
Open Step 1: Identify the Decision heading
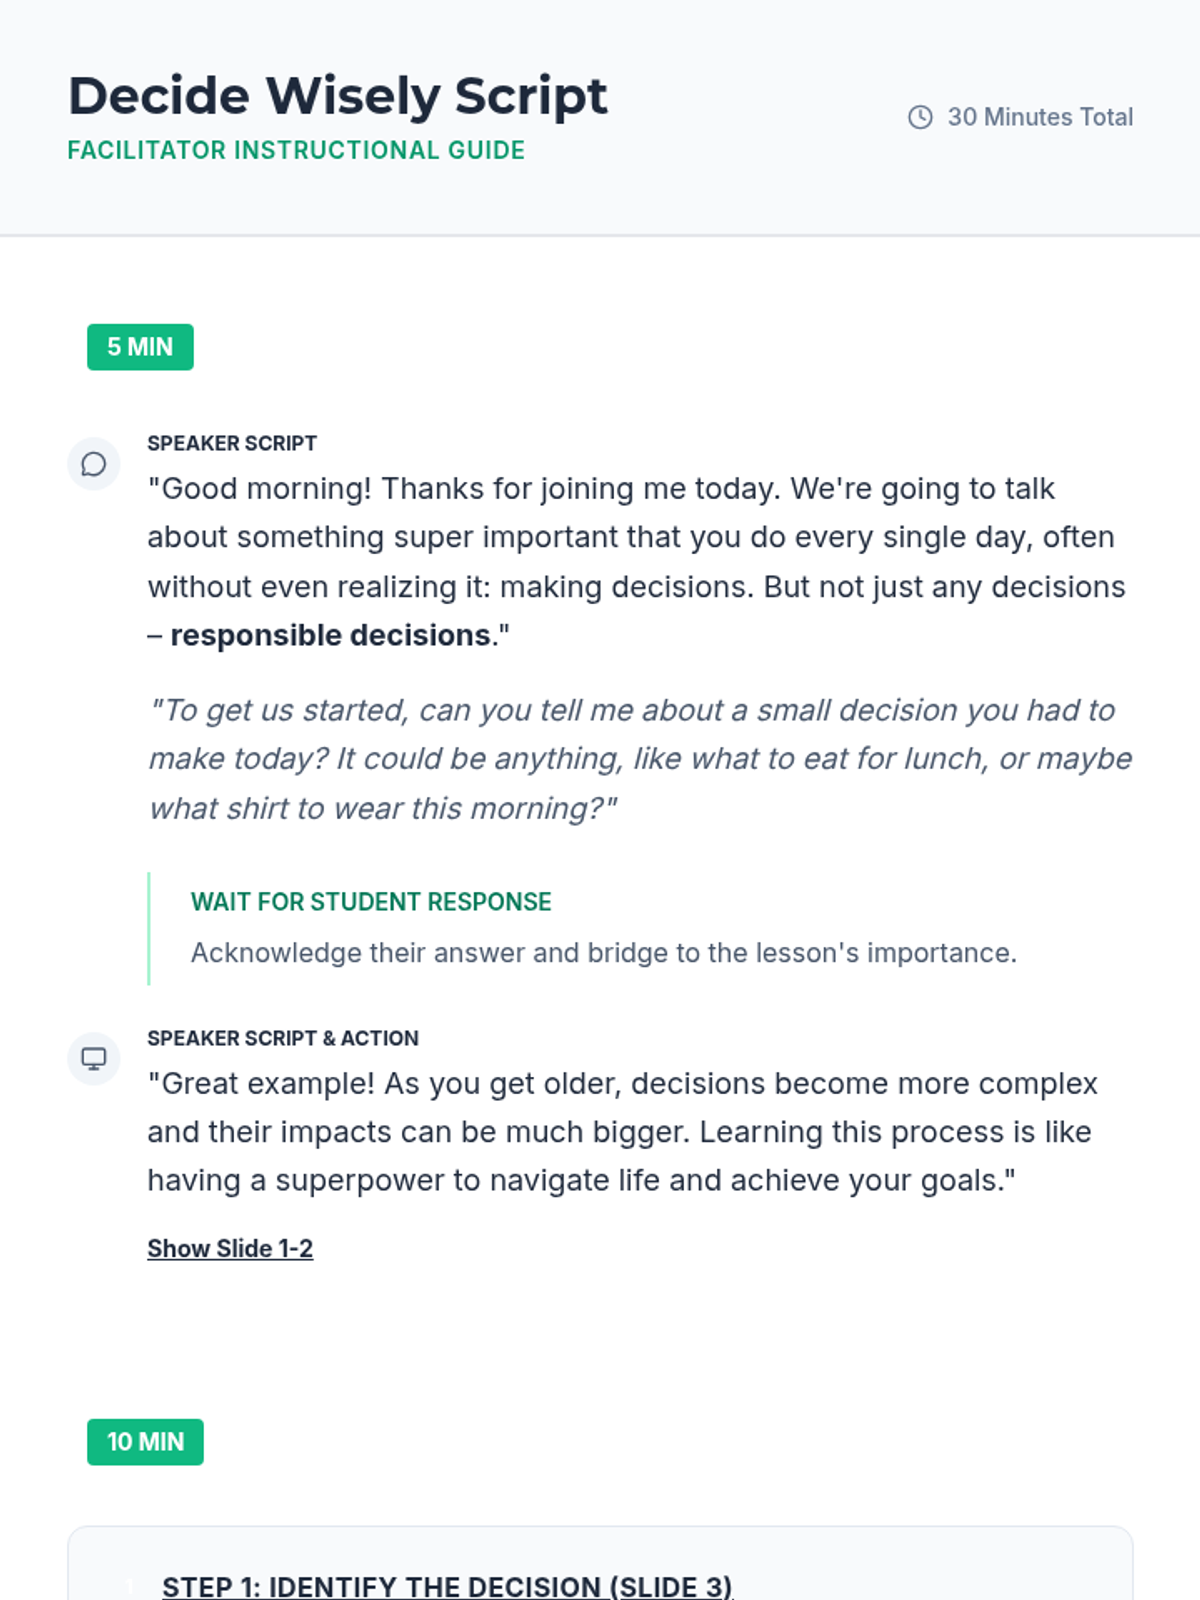tap(447, 1586)
